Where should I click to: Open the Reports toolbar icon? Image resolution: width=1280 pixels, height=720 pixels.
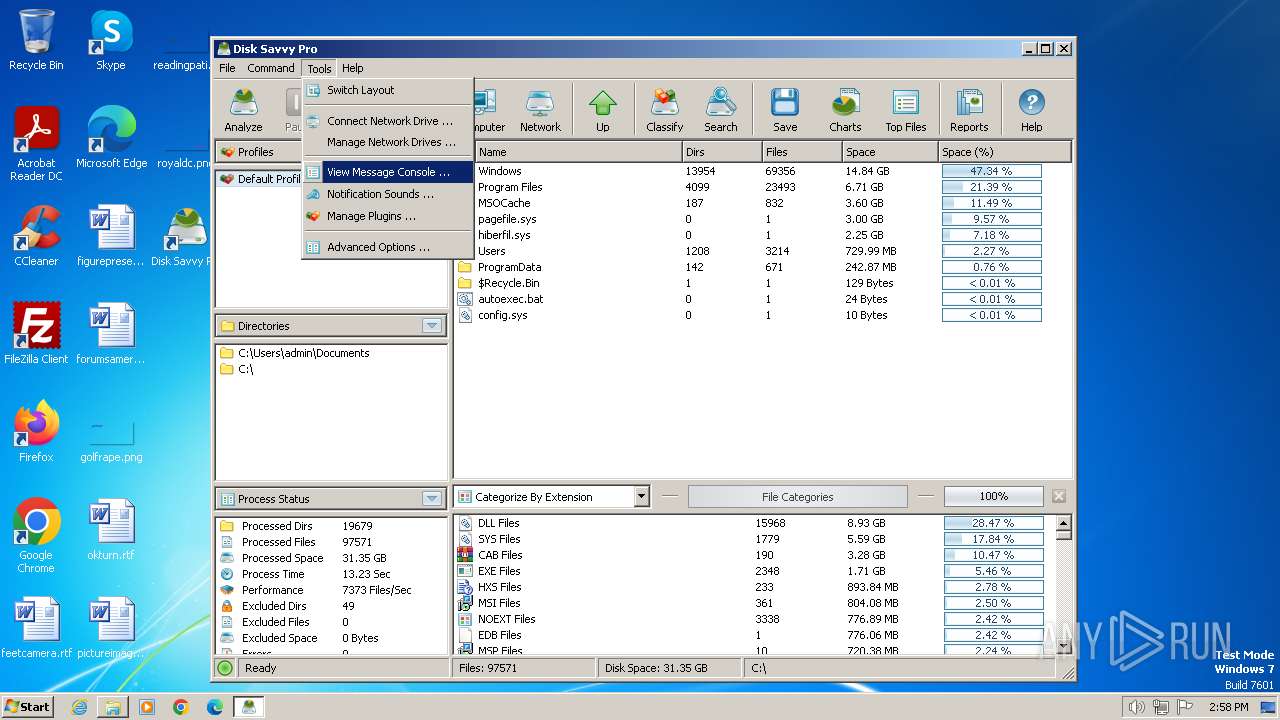point(969,110)
